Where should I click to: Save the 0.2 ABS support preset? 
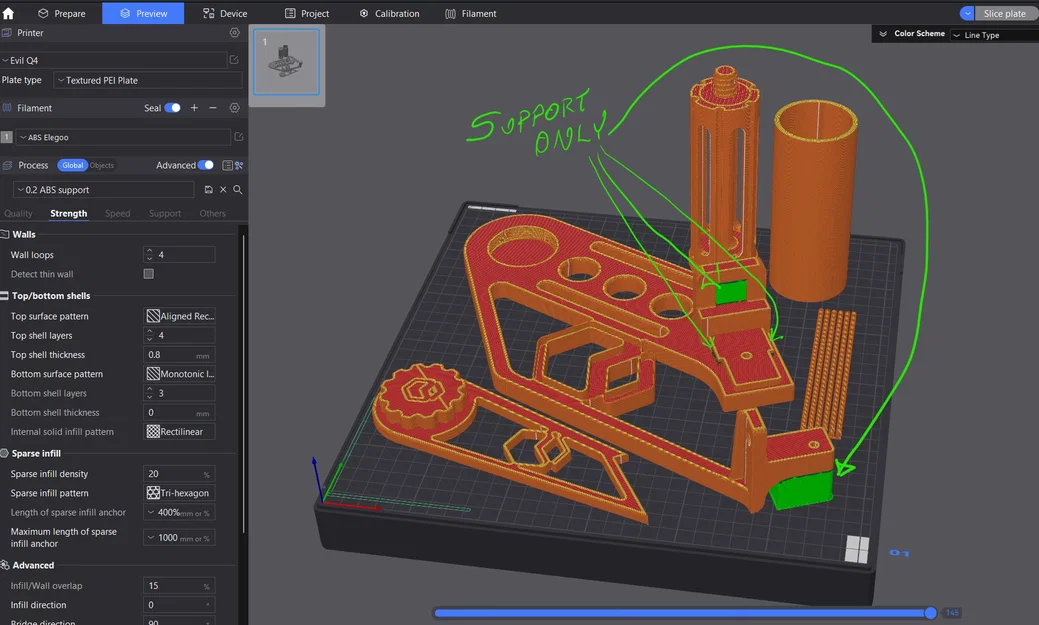(209, 190)
